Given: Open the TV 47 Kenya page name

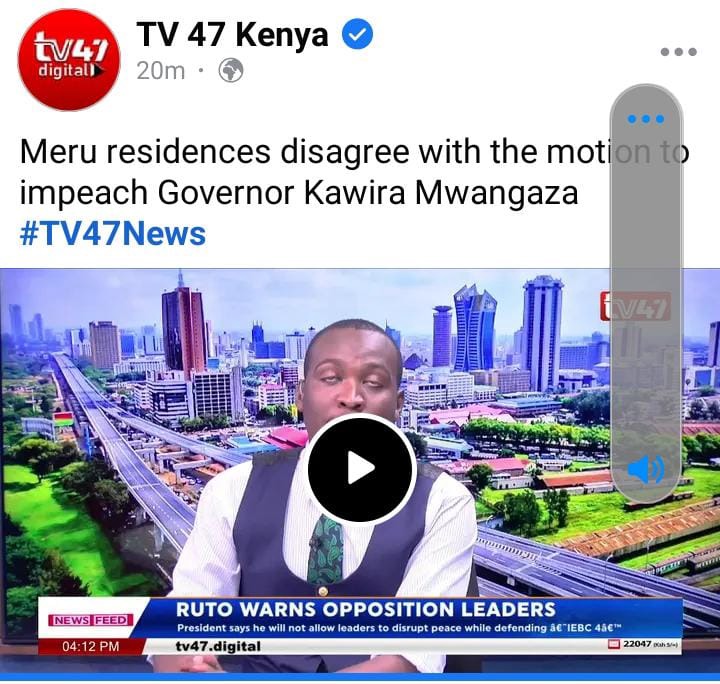Looking at the screenshot, I should (232, 35).
